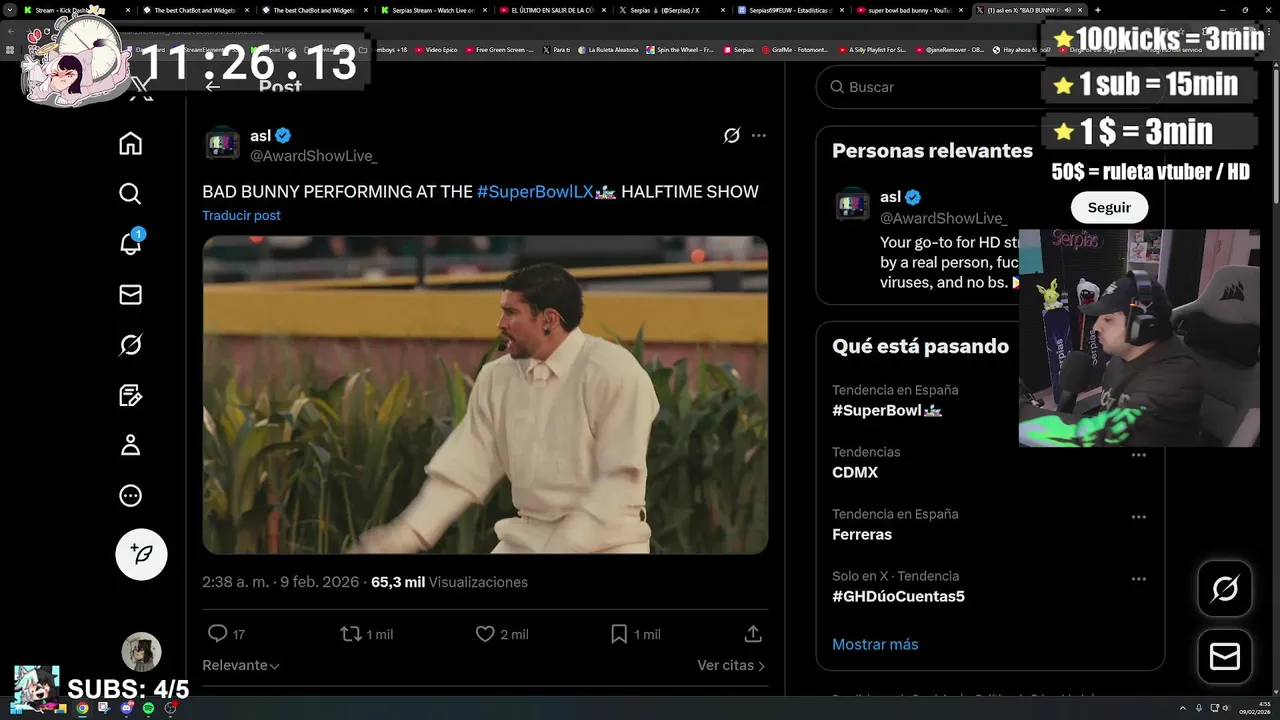This screenshot has height=720, width=1280.
Task: Click asl's profile avatar on the post
Action: [x=222, y=145]
